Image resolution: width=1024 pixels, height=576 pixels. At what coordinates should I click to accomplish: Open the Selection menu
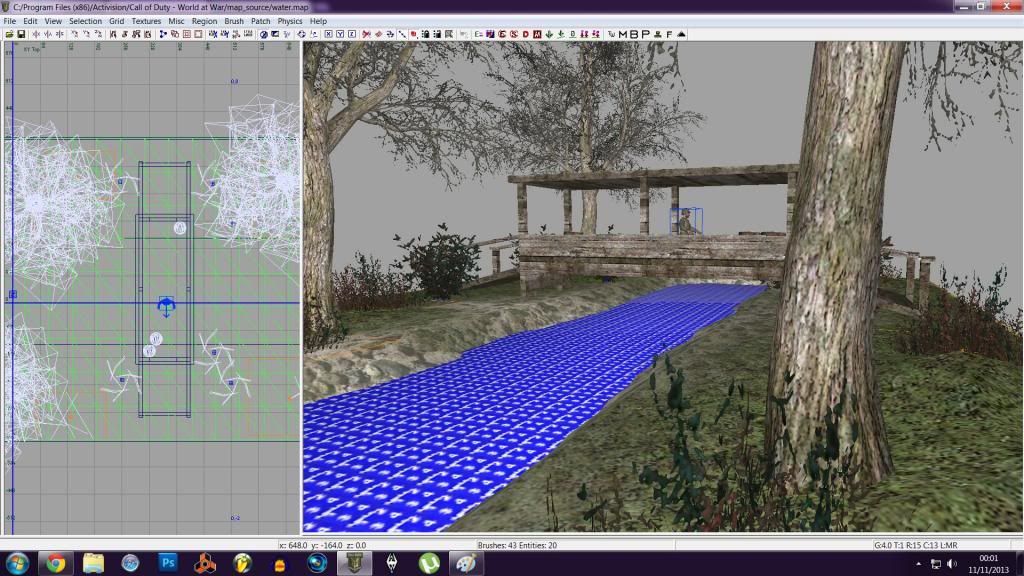point(86,21)
